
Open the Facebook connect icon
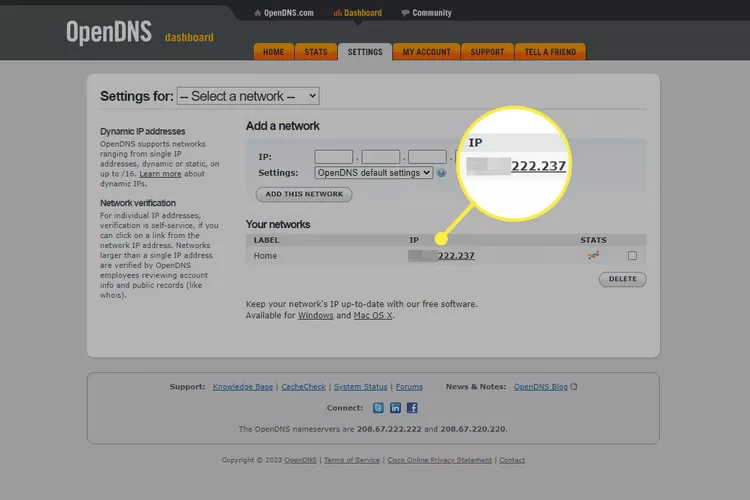(412, 408)
